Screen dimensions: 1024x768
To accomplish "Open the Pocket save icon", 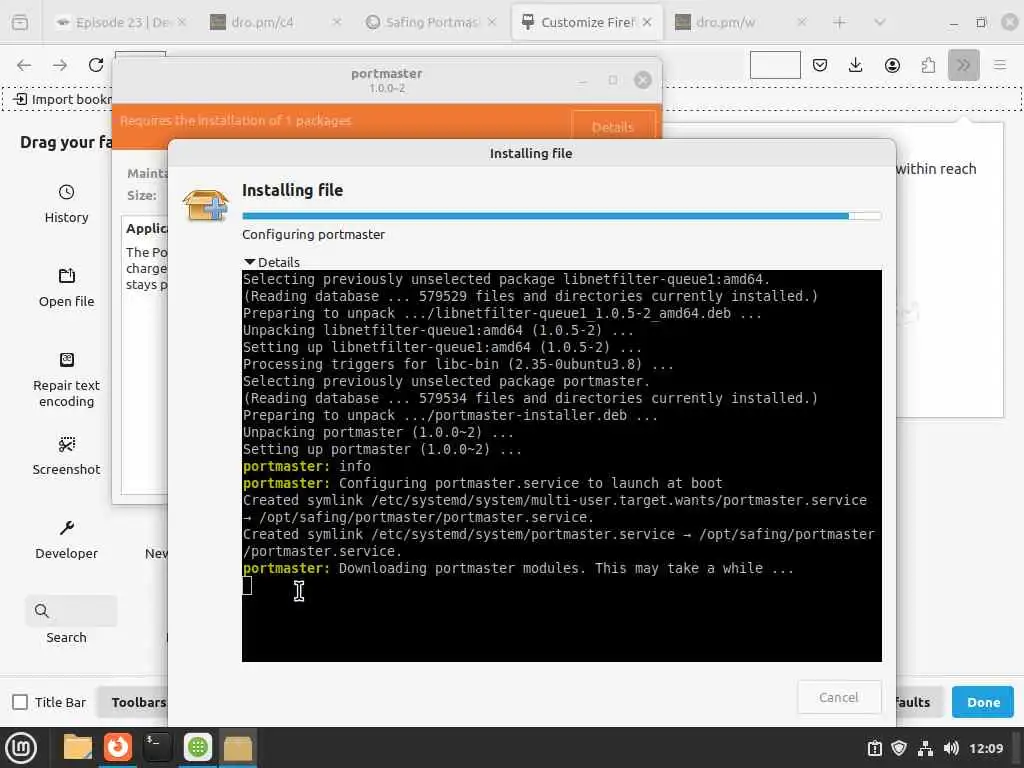I will [820, 65].
